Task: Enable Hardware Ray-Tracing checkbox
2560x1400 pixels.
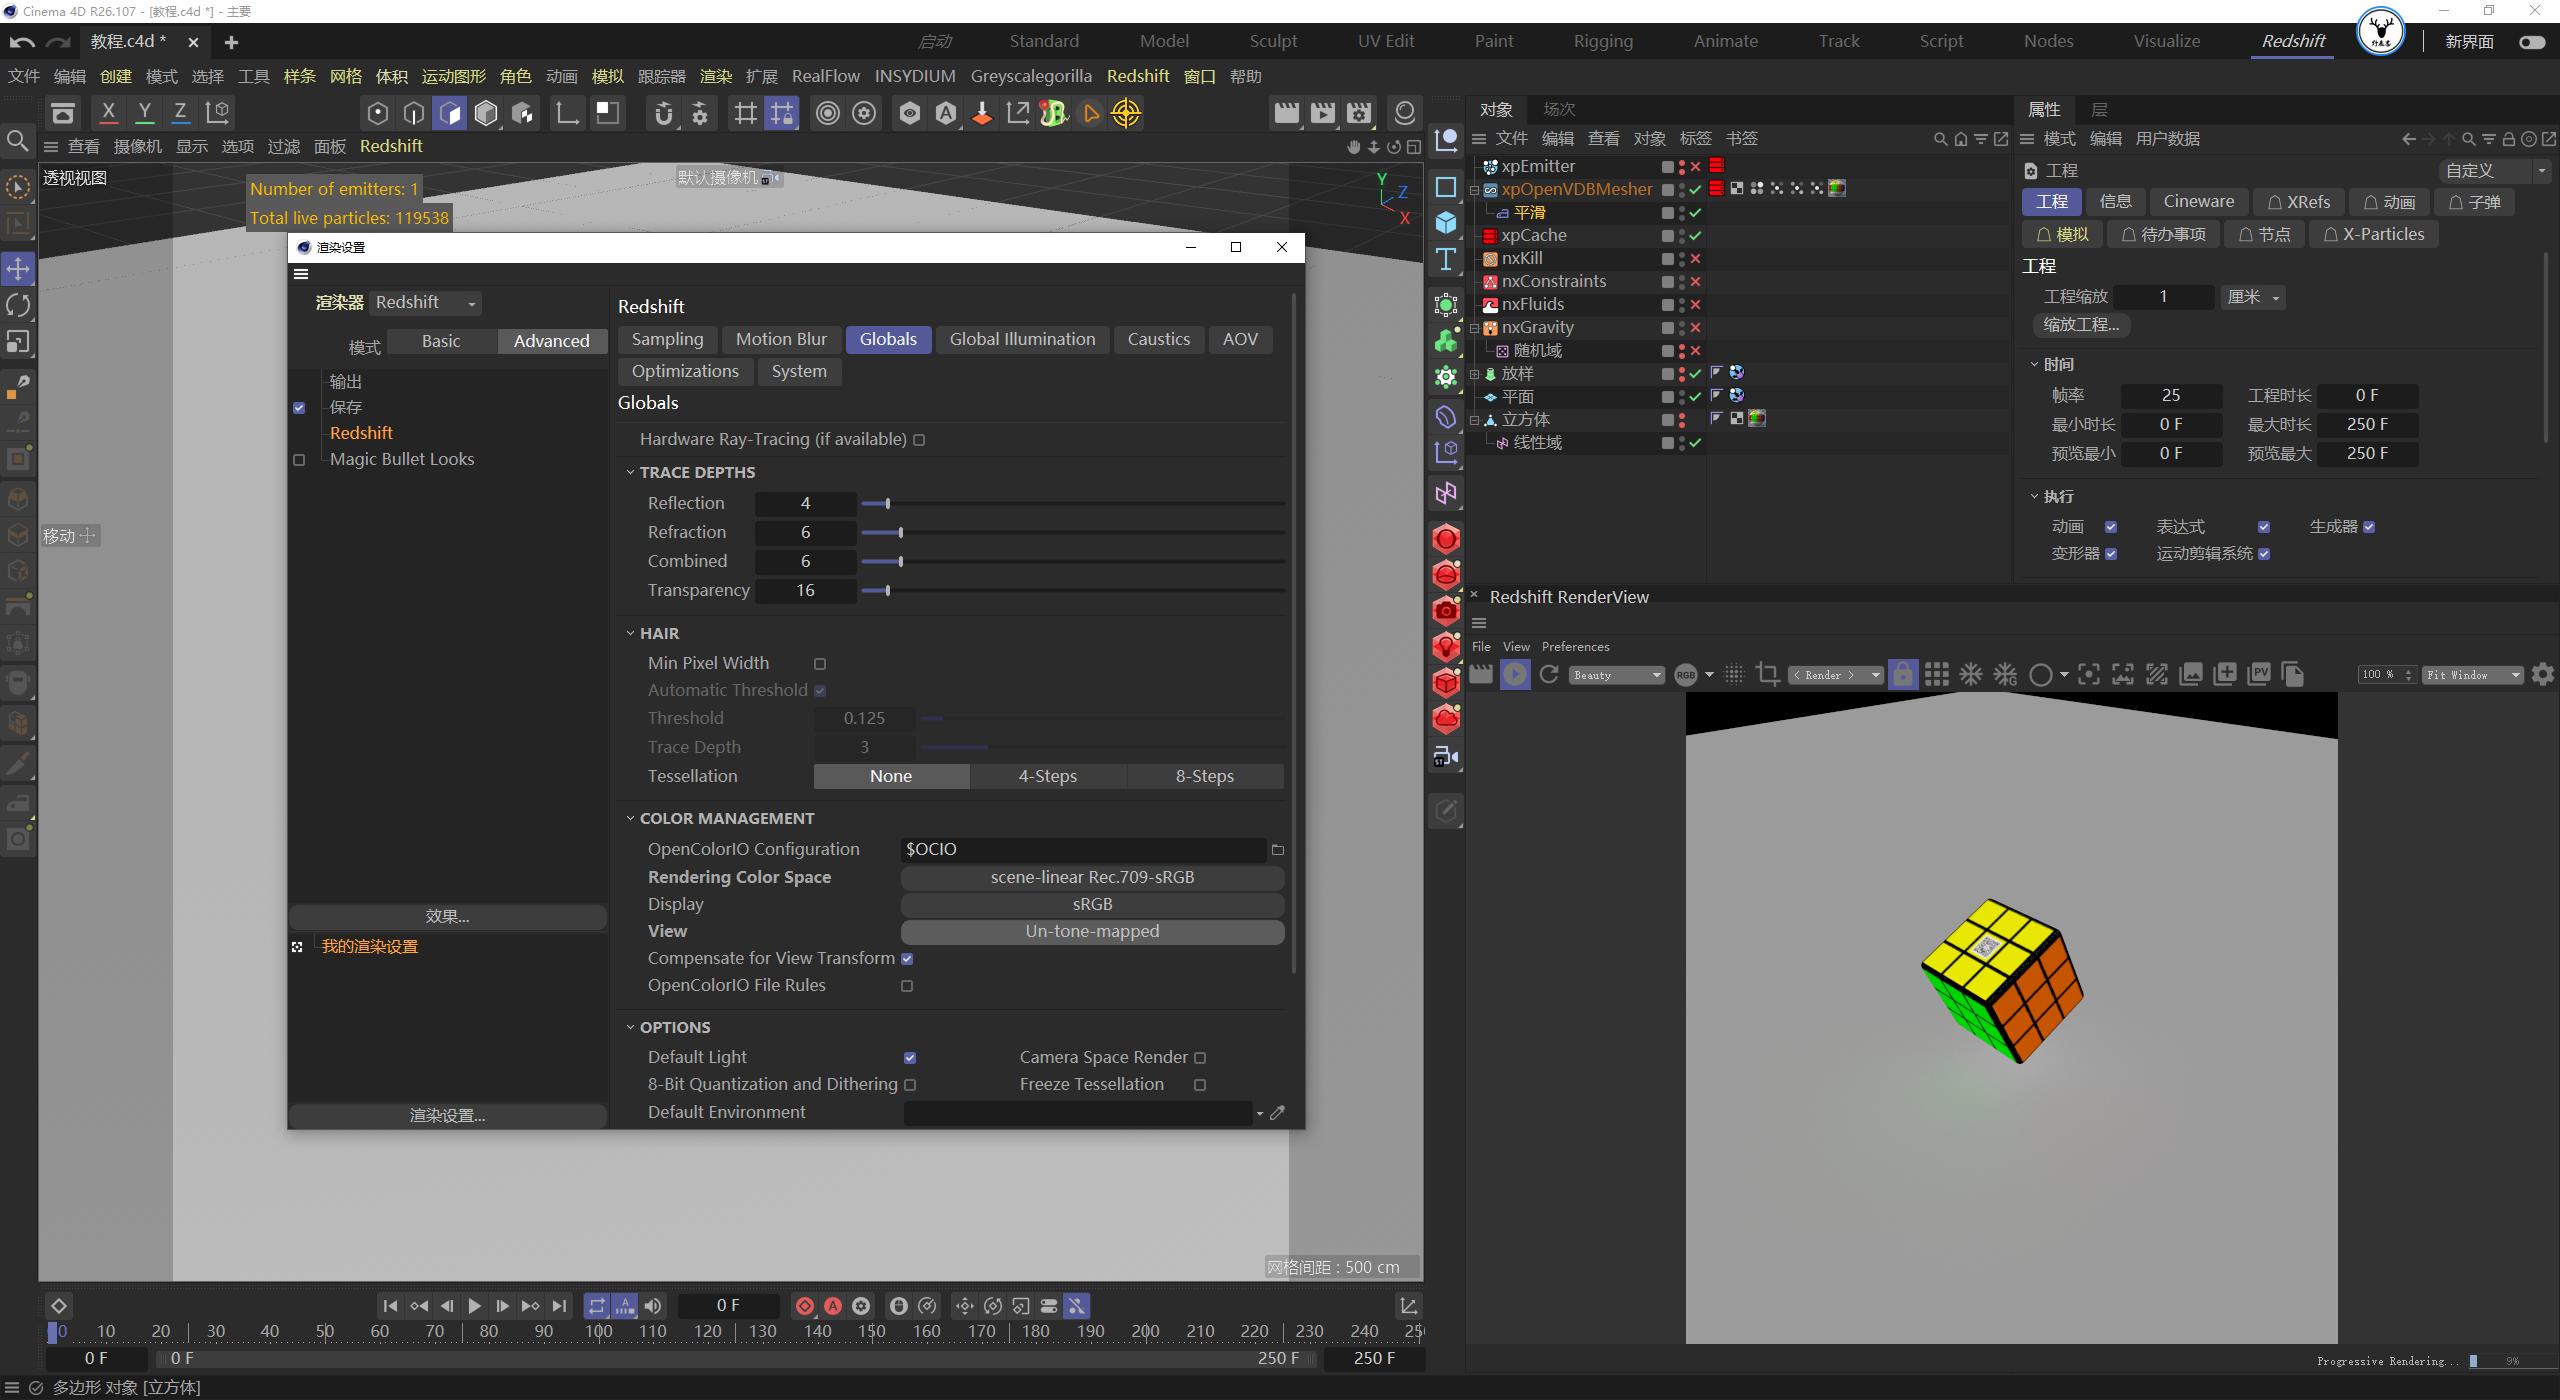Action: coord(919,439)
